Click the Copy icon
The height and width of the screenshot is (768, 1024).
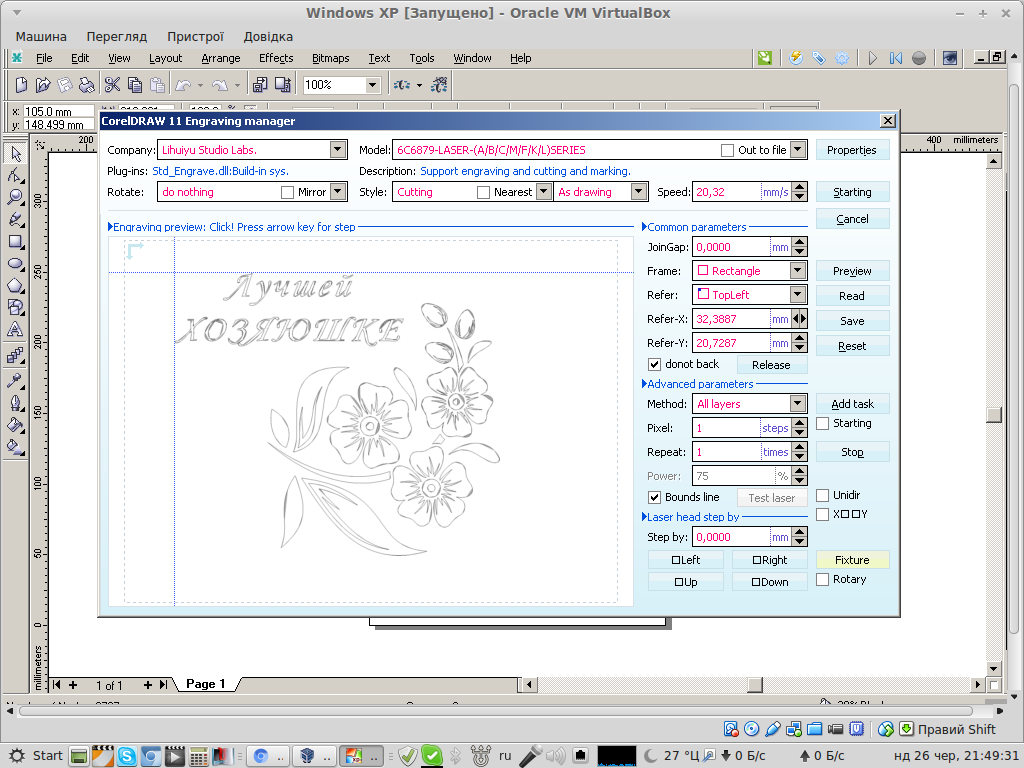click(135, 84)
